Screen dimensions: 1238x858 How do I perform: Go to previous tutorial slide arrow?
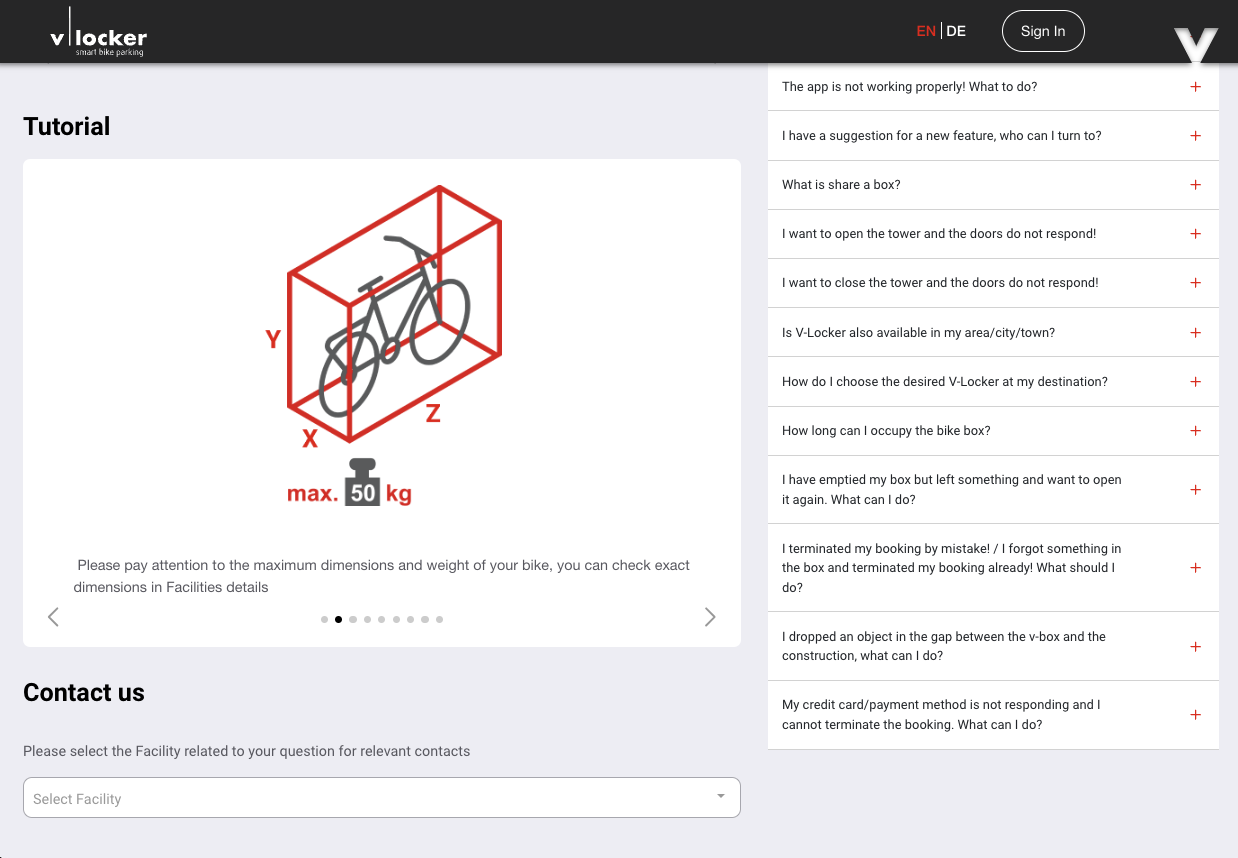tap(54, 617)
